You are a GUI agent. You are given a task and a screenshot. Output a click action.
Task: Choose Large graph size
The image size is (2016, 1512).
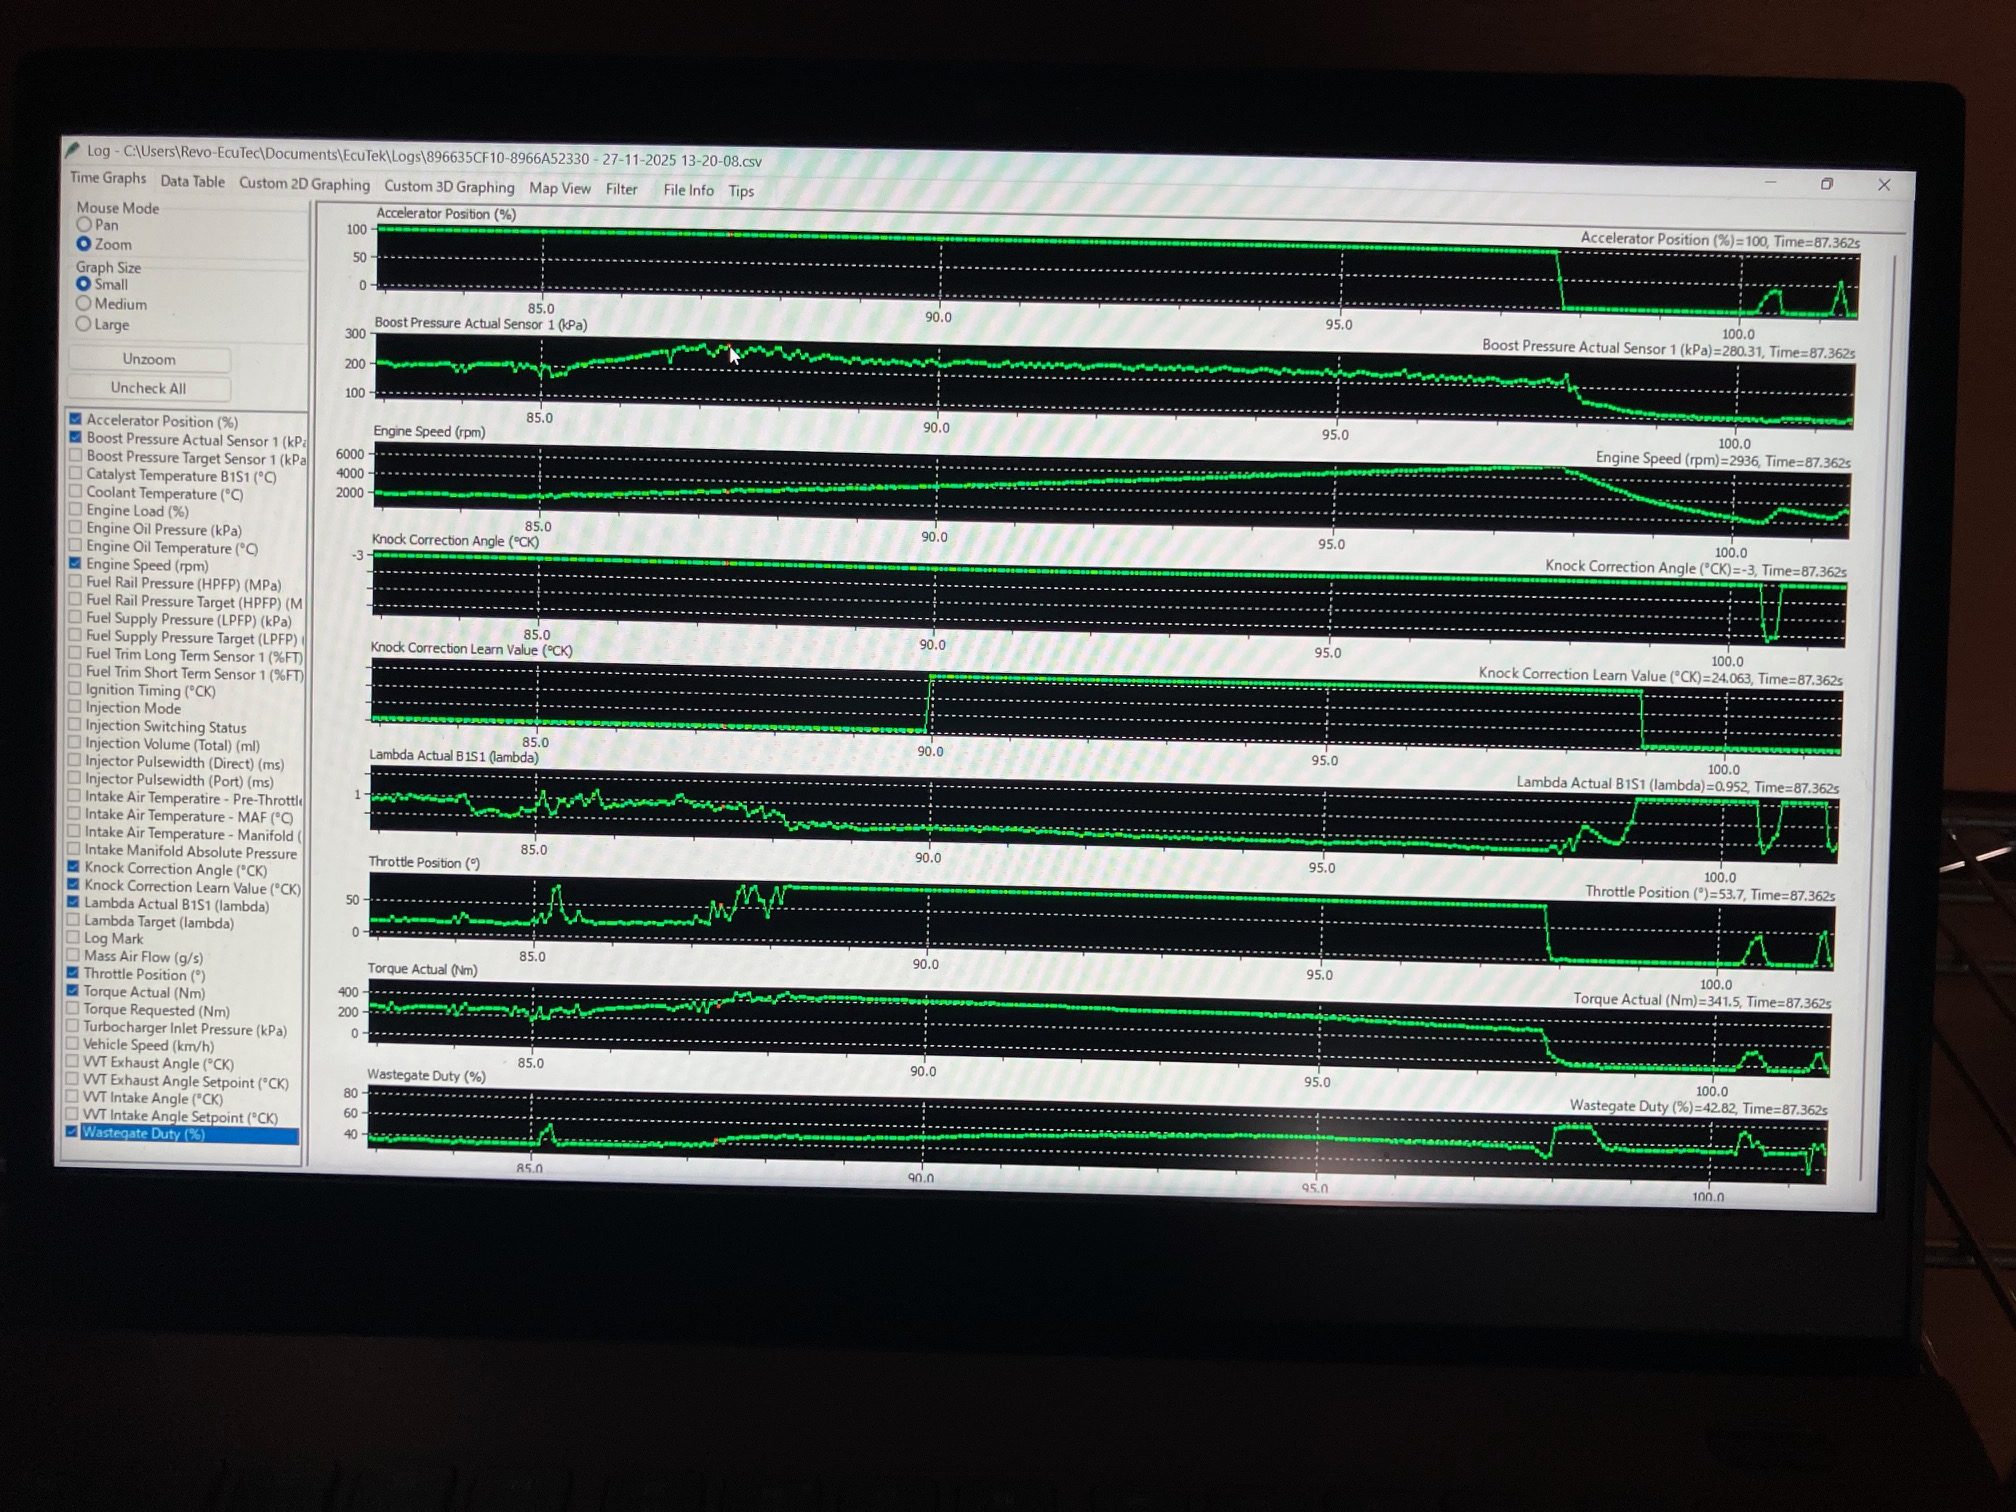84,324
